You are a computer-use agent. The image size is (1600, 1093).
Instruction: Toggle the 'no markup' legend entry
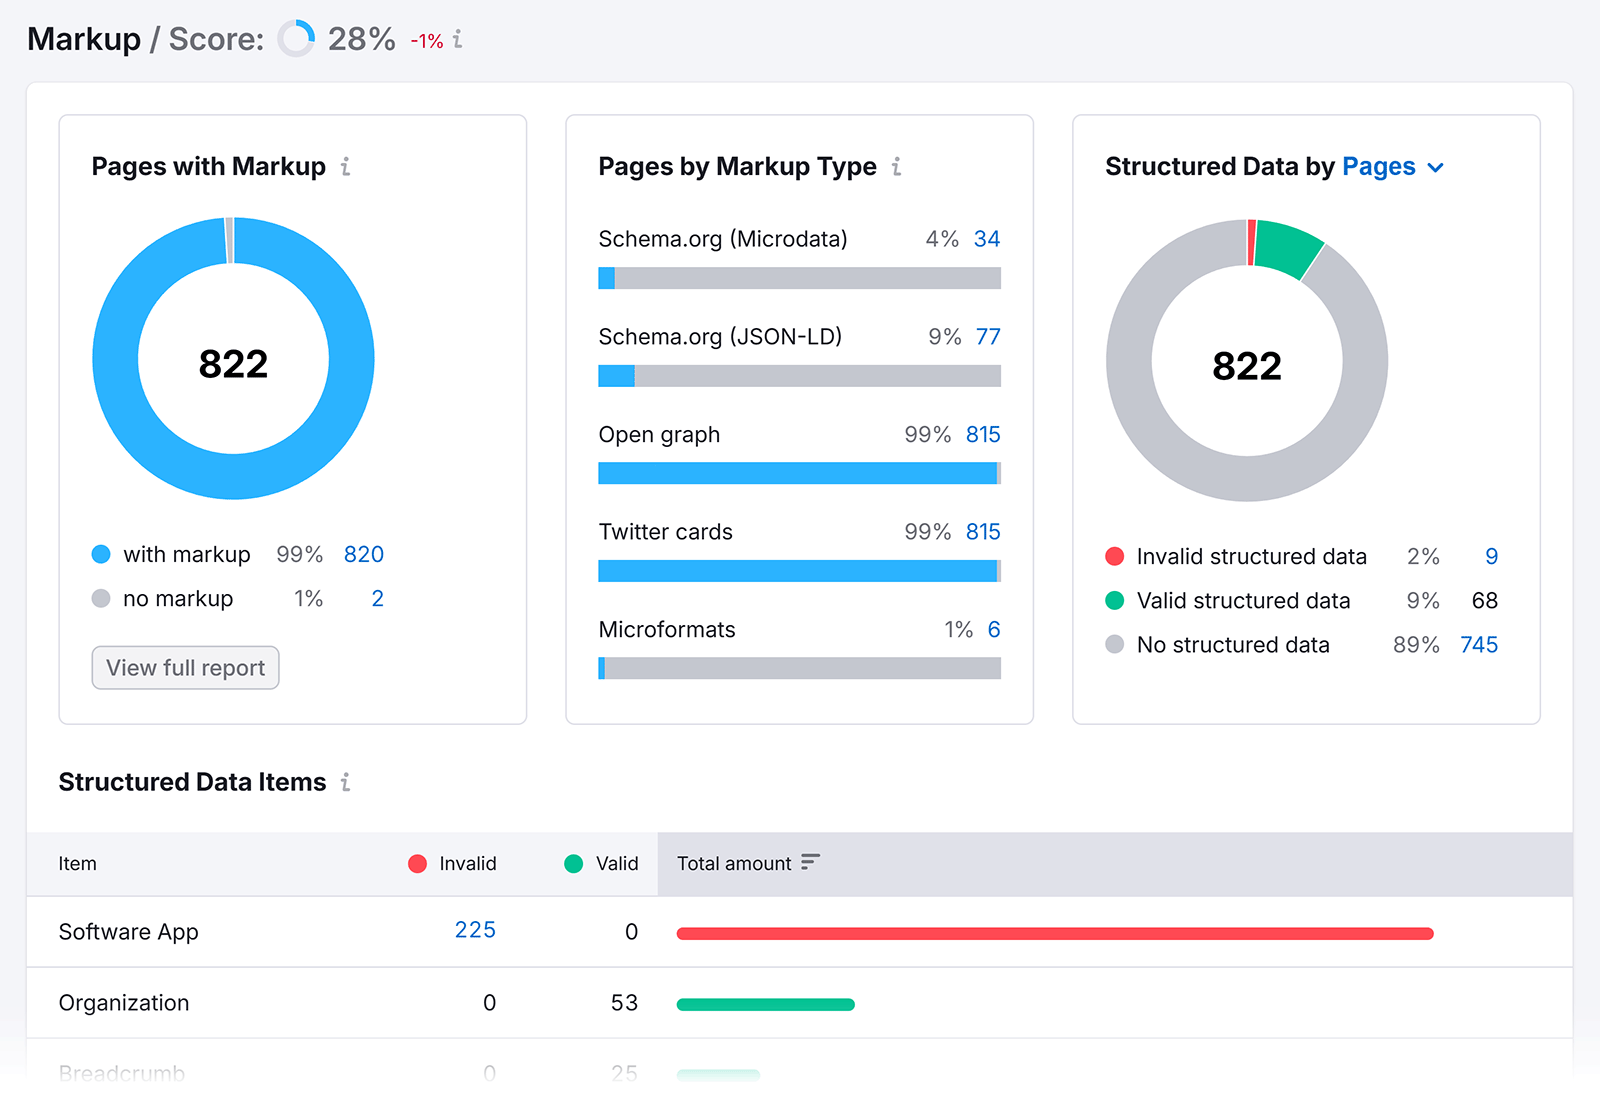click(180, 598)
